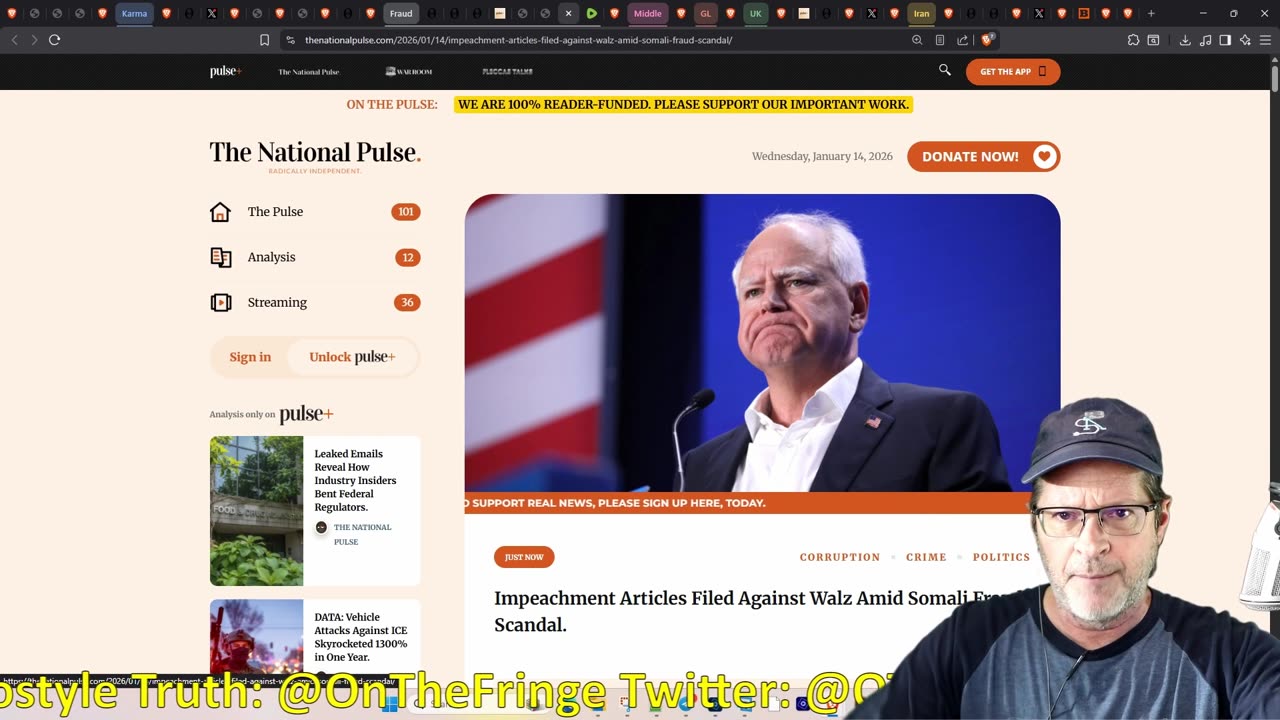The image size is (1280, 720).
Task: Click the Leaked Emails article thumbnail
Action: click(256, 510)
